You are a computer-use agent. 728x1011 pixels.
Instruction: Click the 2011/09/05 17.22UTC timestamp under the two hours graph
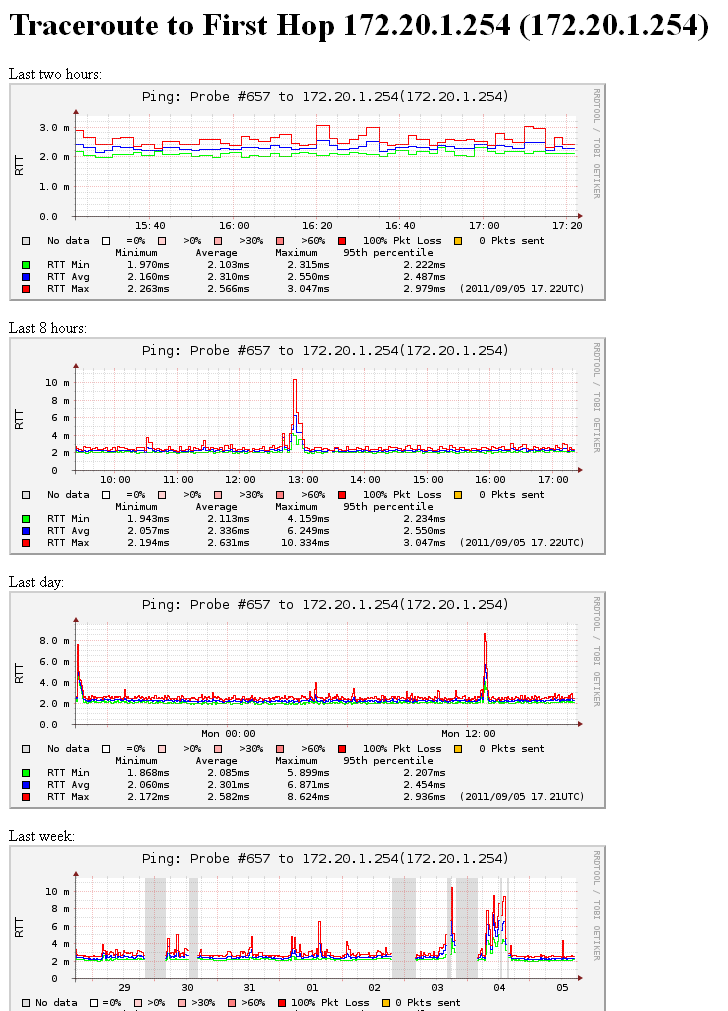521,288
